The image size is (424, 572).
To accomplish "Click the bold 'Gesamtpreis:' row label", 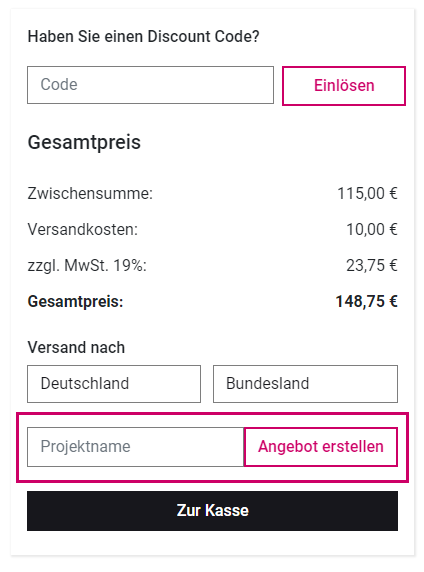I will pos(76,302).
